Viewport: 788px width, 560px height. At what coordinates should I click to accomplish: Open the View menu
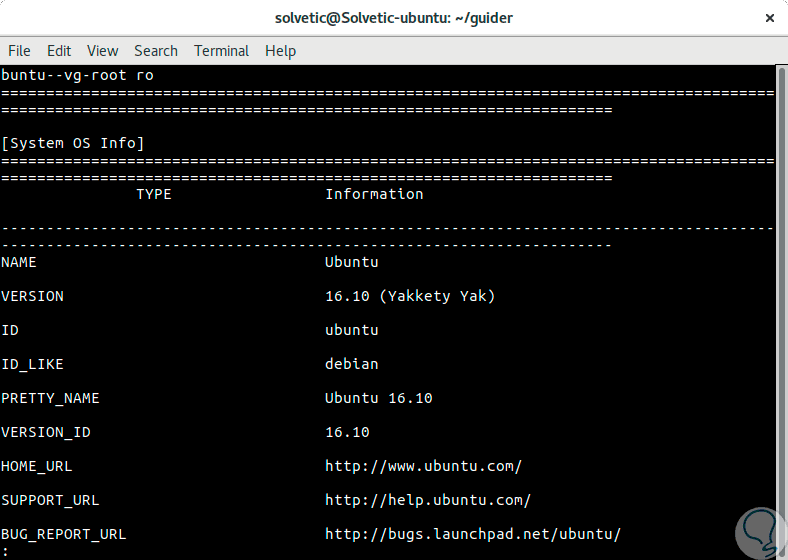point(103,51)
